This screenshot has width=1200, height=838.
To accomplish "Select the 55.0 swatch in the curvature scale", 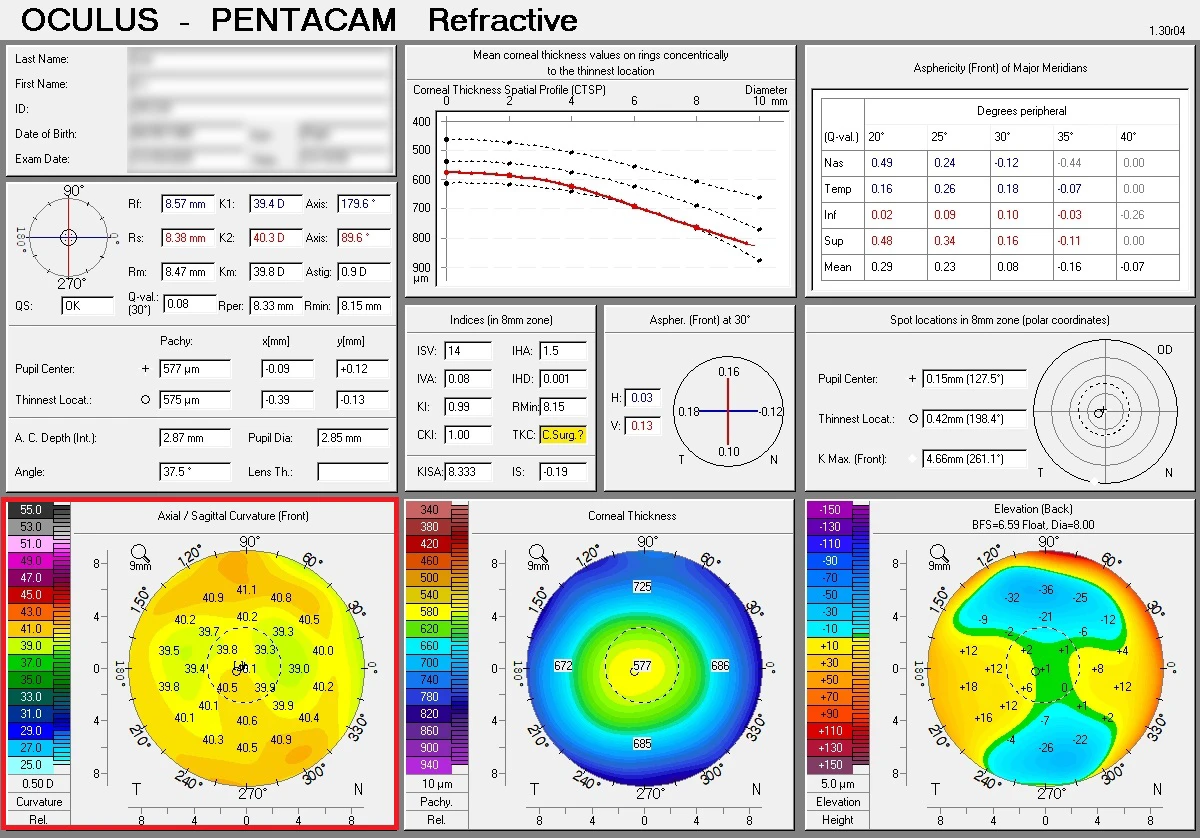I will (x=30, y=510).
